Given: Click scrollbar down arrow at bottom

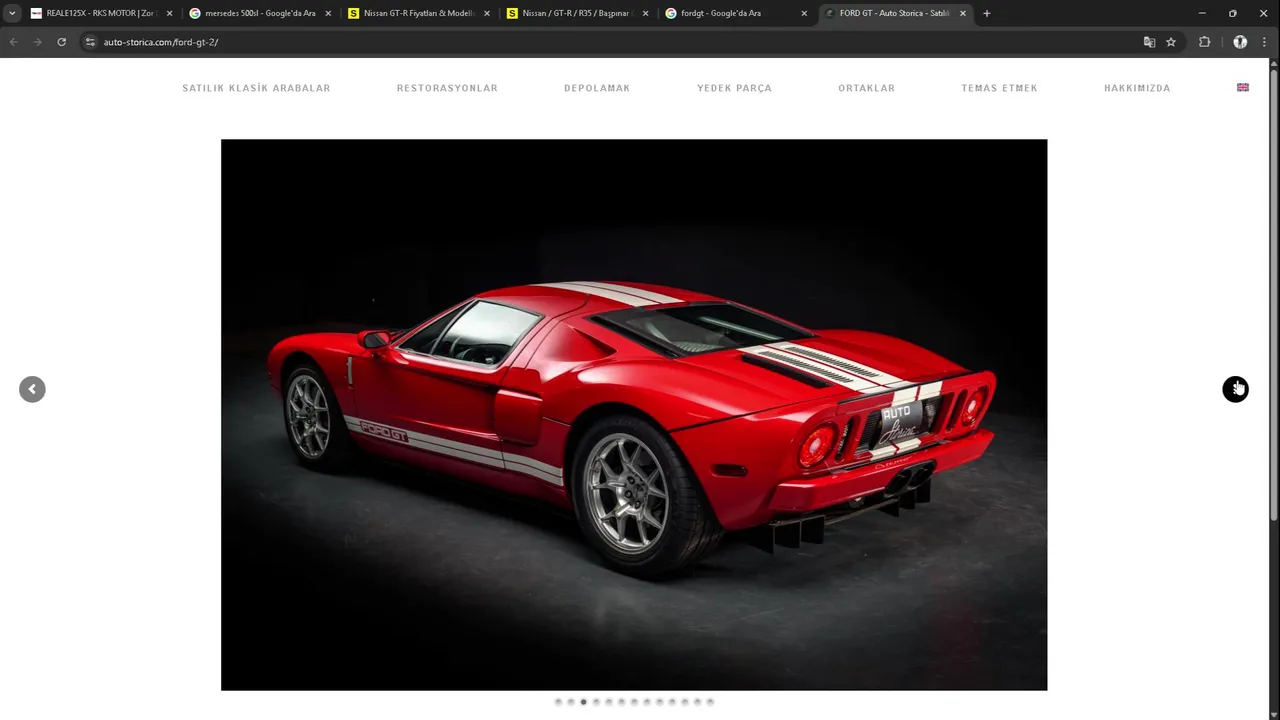Looking at the screenshot, I should click(1273, 713).
